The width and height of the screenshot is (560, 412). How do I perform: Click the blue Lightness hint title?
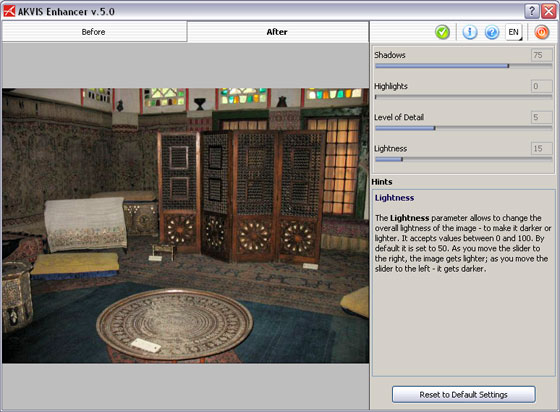click(394, 198)
